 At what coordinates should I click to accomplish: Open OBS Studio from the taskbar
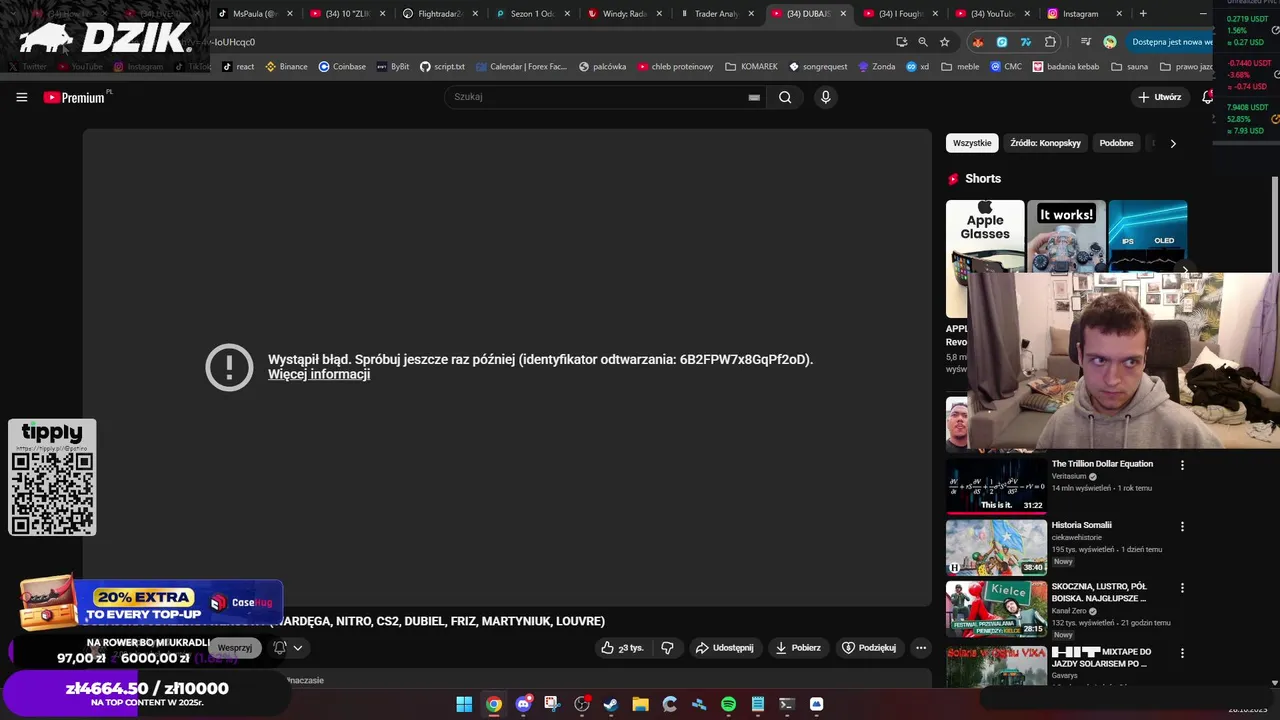582,704
